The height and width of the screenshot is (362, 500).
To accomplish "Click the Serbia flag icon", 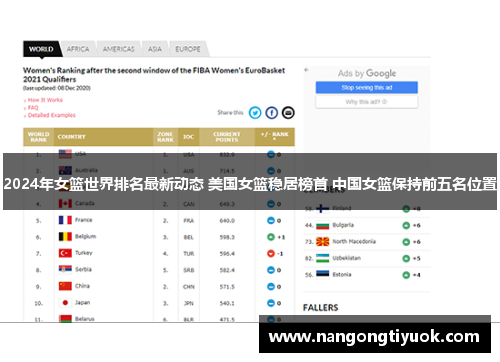I will click(x=65, y=270).
